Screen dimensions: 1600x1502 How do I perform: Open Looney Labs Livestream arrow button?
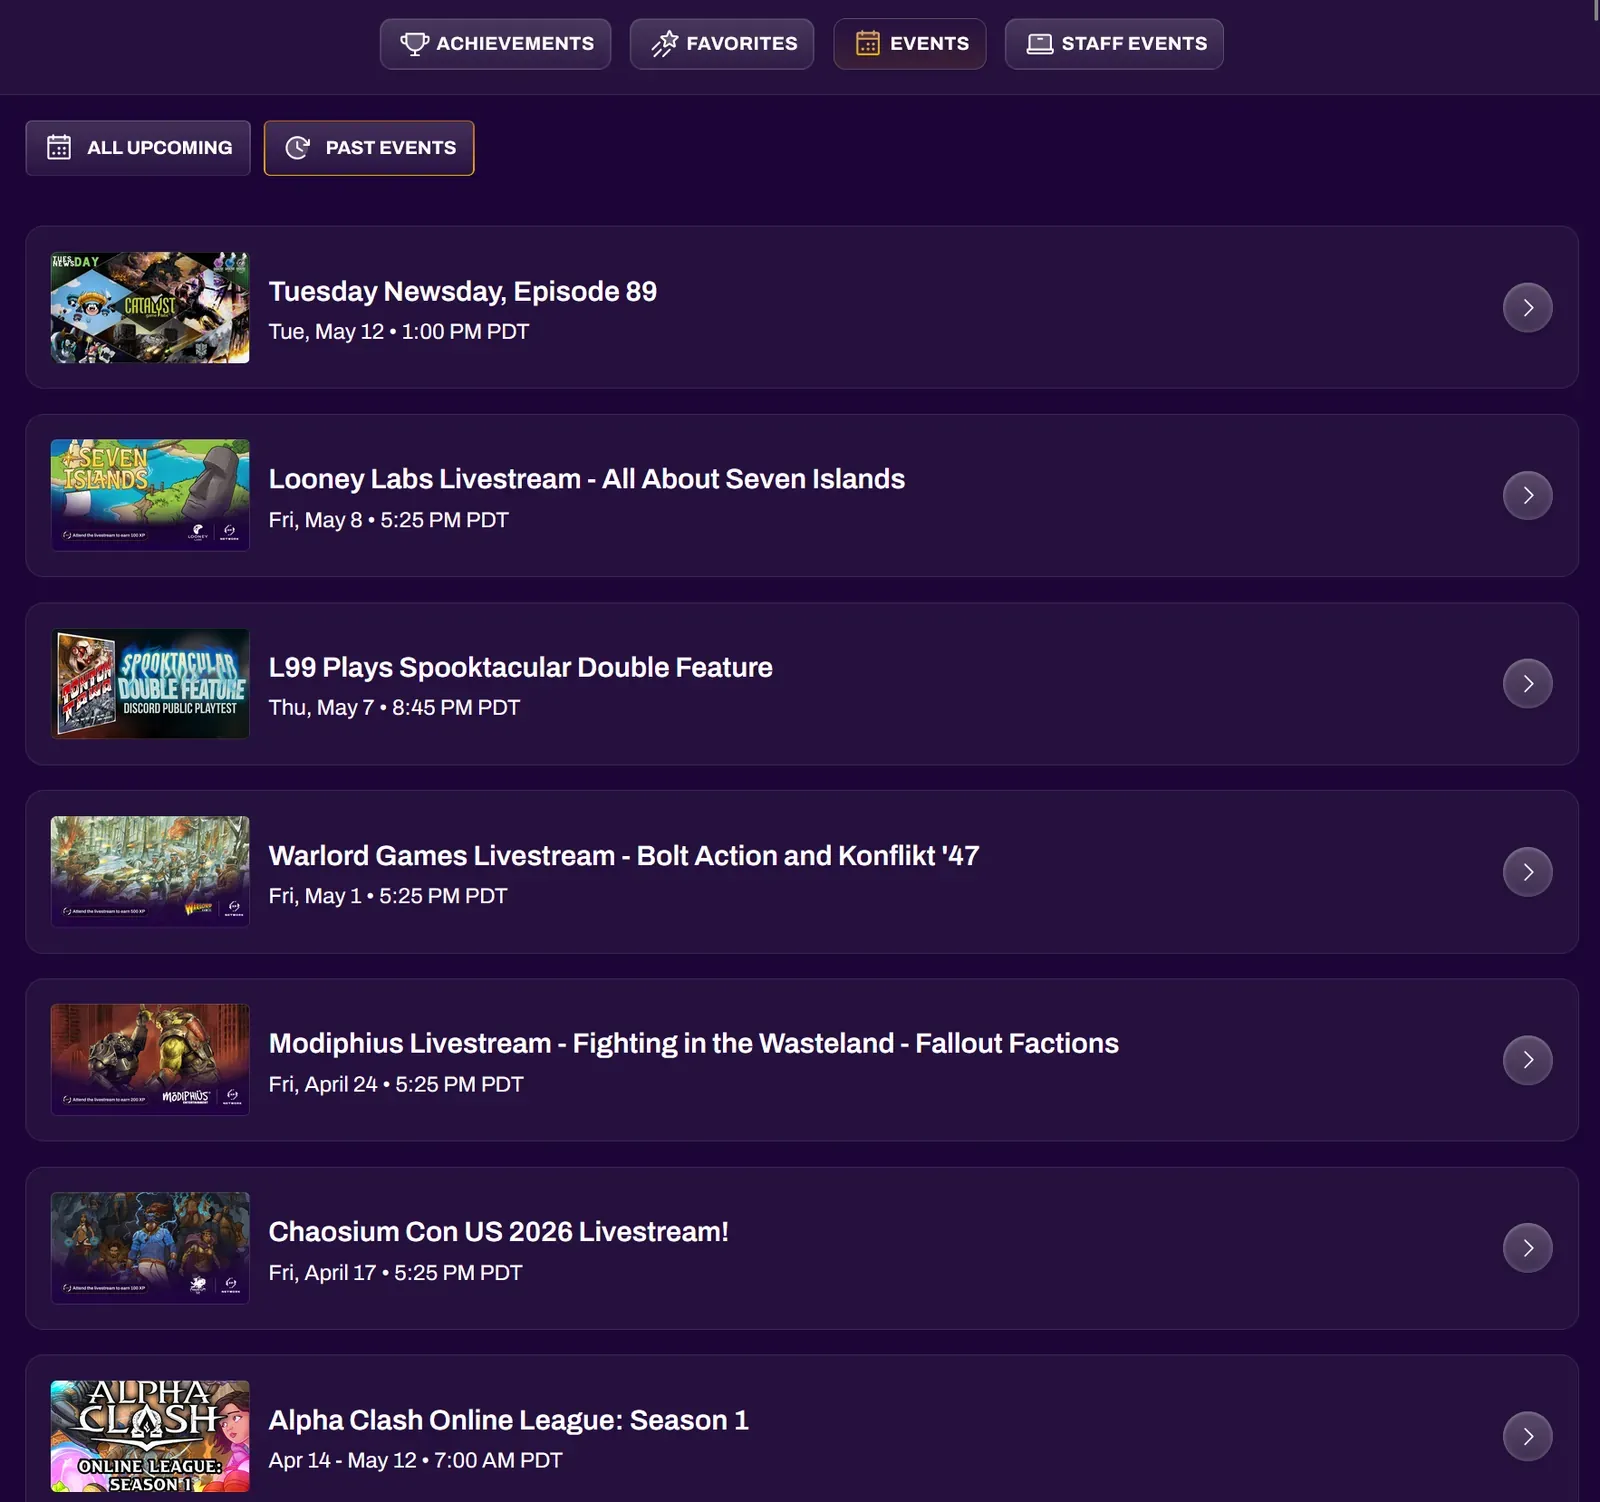(x=1528, y=495)
